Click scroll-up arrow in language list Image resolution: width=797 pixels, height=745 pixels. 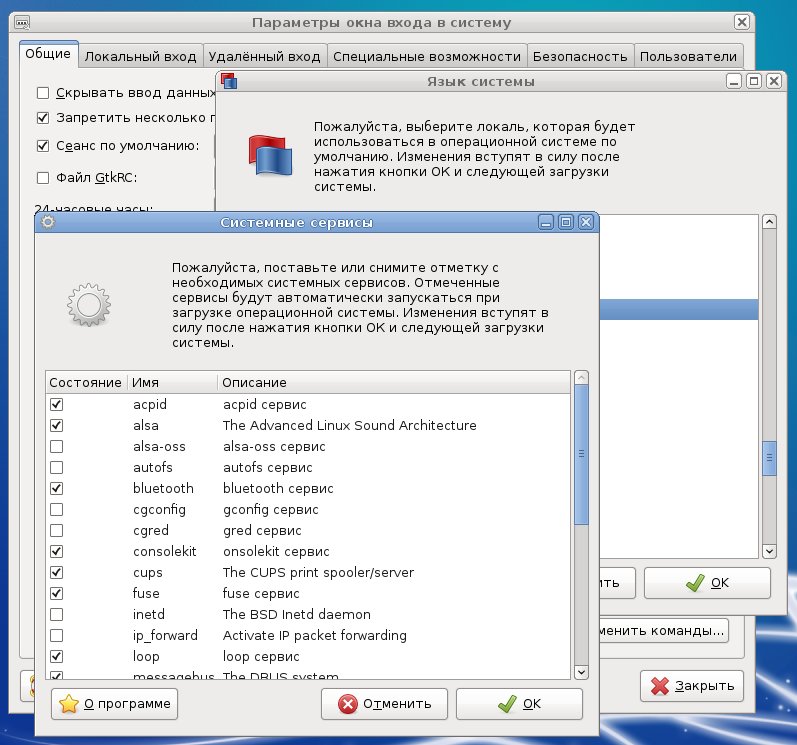[770, 222]
